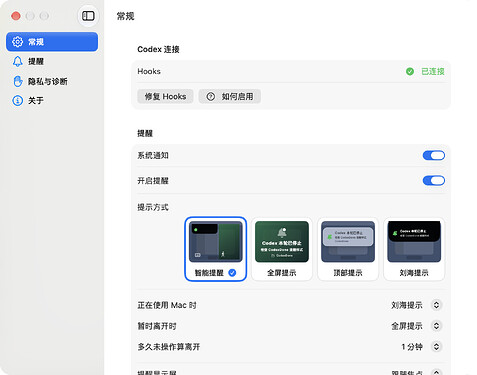The image size is (477, 375).
Task: Select the 智能提醒 mode card
Action: click(x=215, y=249)
